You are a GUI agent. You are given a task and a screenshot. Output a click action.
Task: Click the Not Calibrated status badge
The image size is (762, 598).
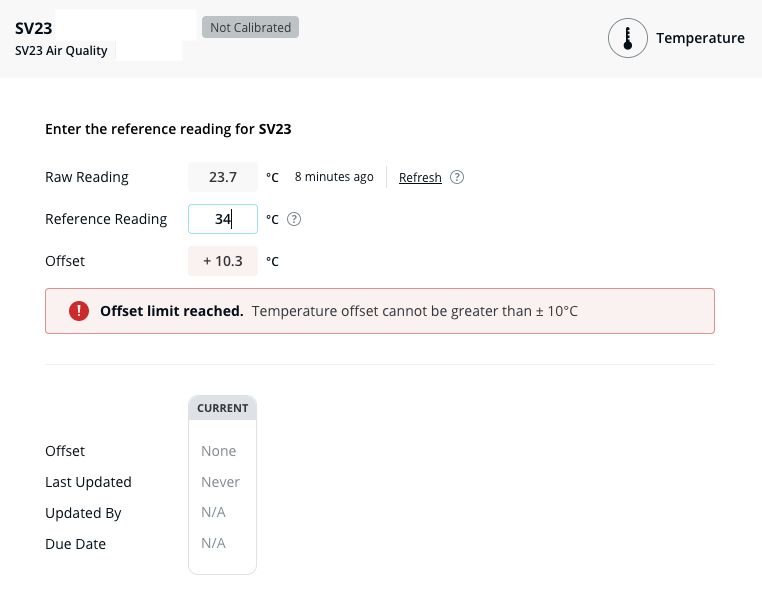coord(250,27)
